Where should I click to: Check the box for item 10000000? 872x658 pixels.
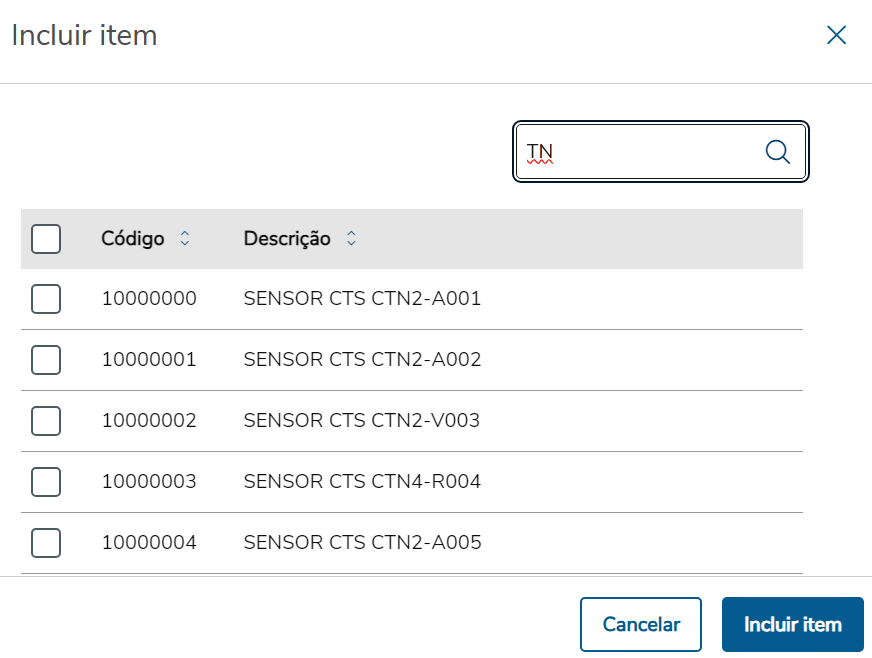click(46, 299)
